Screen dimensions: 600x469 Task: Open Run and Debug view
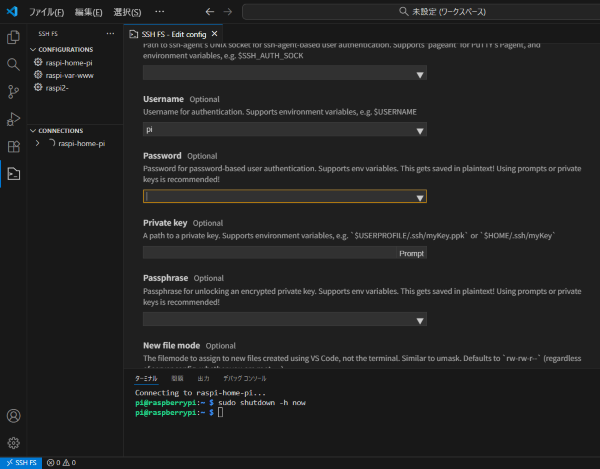14,119
